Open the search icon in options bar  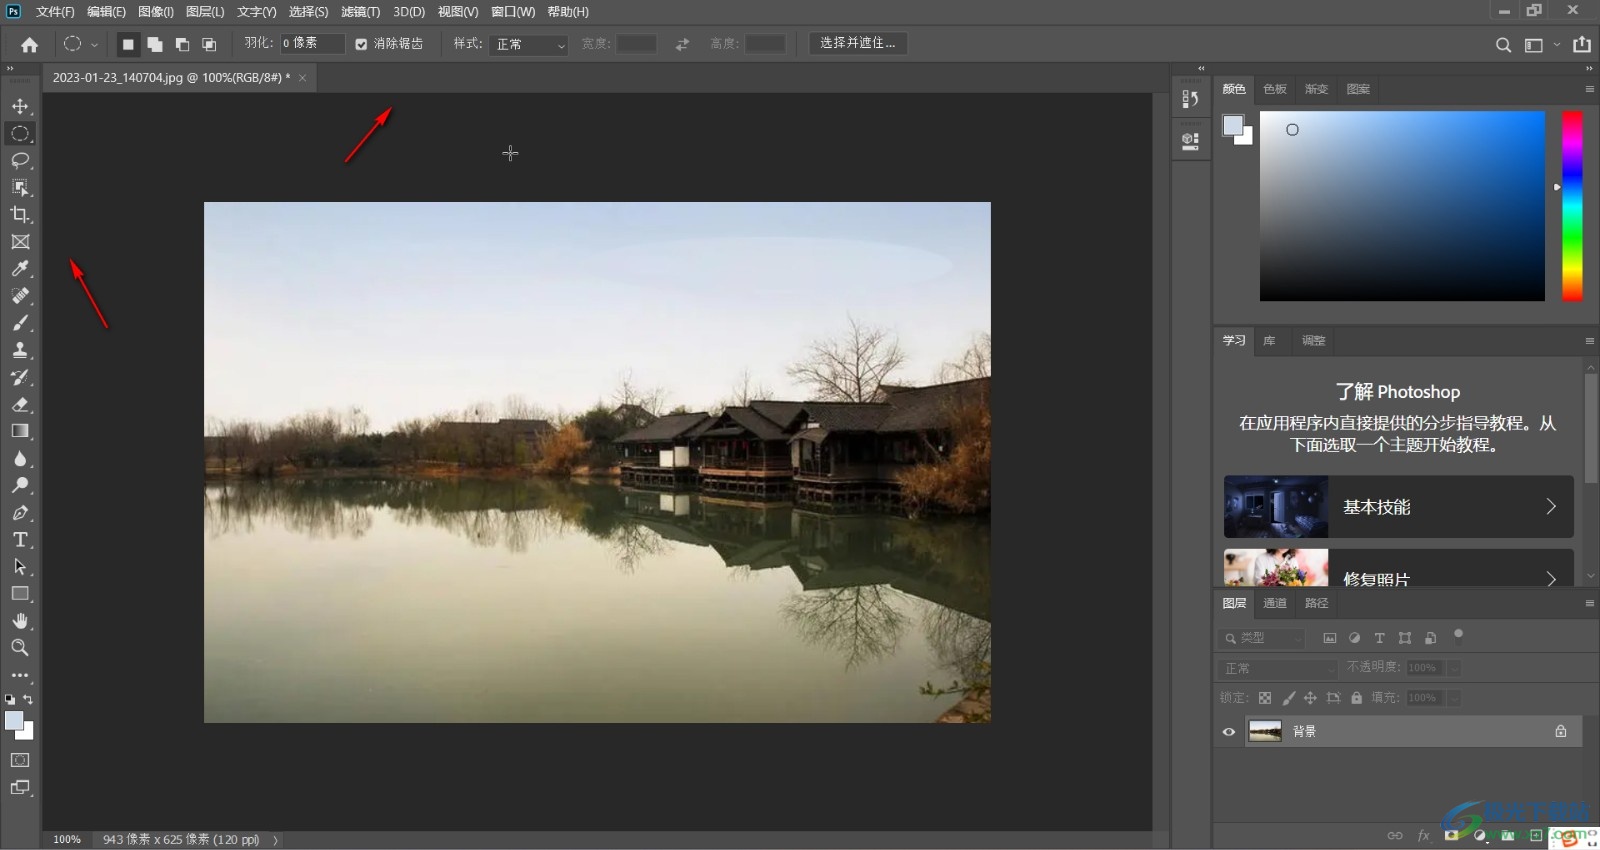coord(1503,45)
